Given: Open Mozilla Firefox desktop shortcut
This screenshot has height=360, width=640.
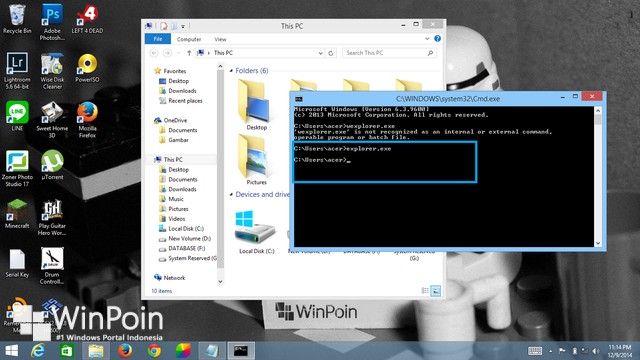Looking at the screenshot, I should click(x=87, y=119).
